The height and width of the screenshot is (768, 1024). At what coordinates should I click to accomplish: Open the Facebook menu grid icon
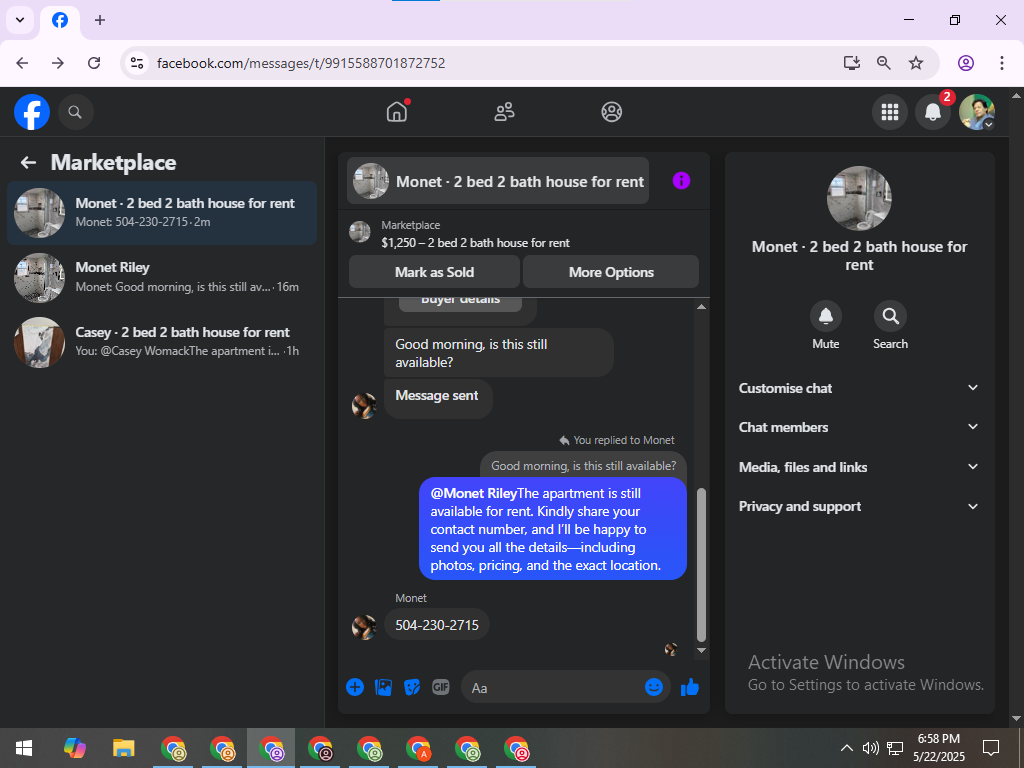889,112
